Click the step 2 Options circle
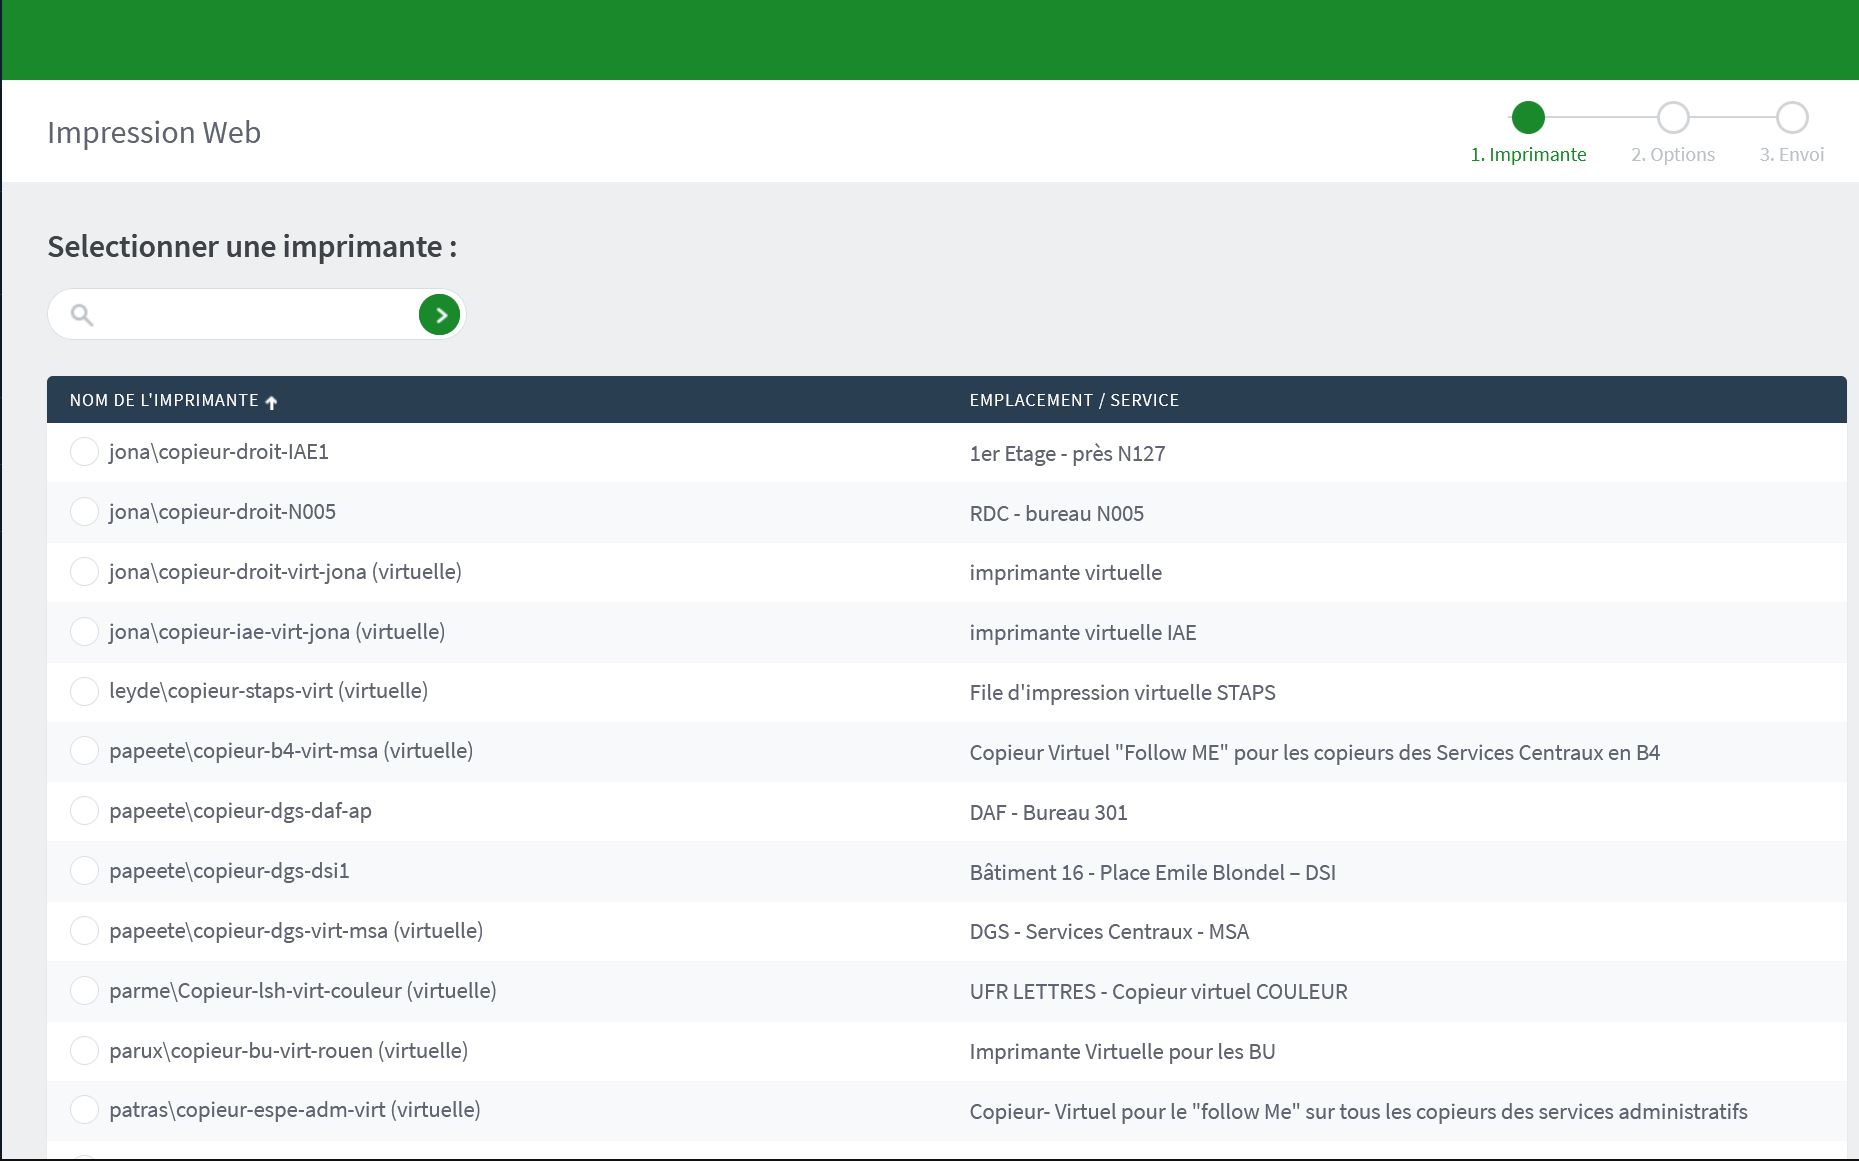This screenshot has height=1161, width=1859. (1672, 118)
